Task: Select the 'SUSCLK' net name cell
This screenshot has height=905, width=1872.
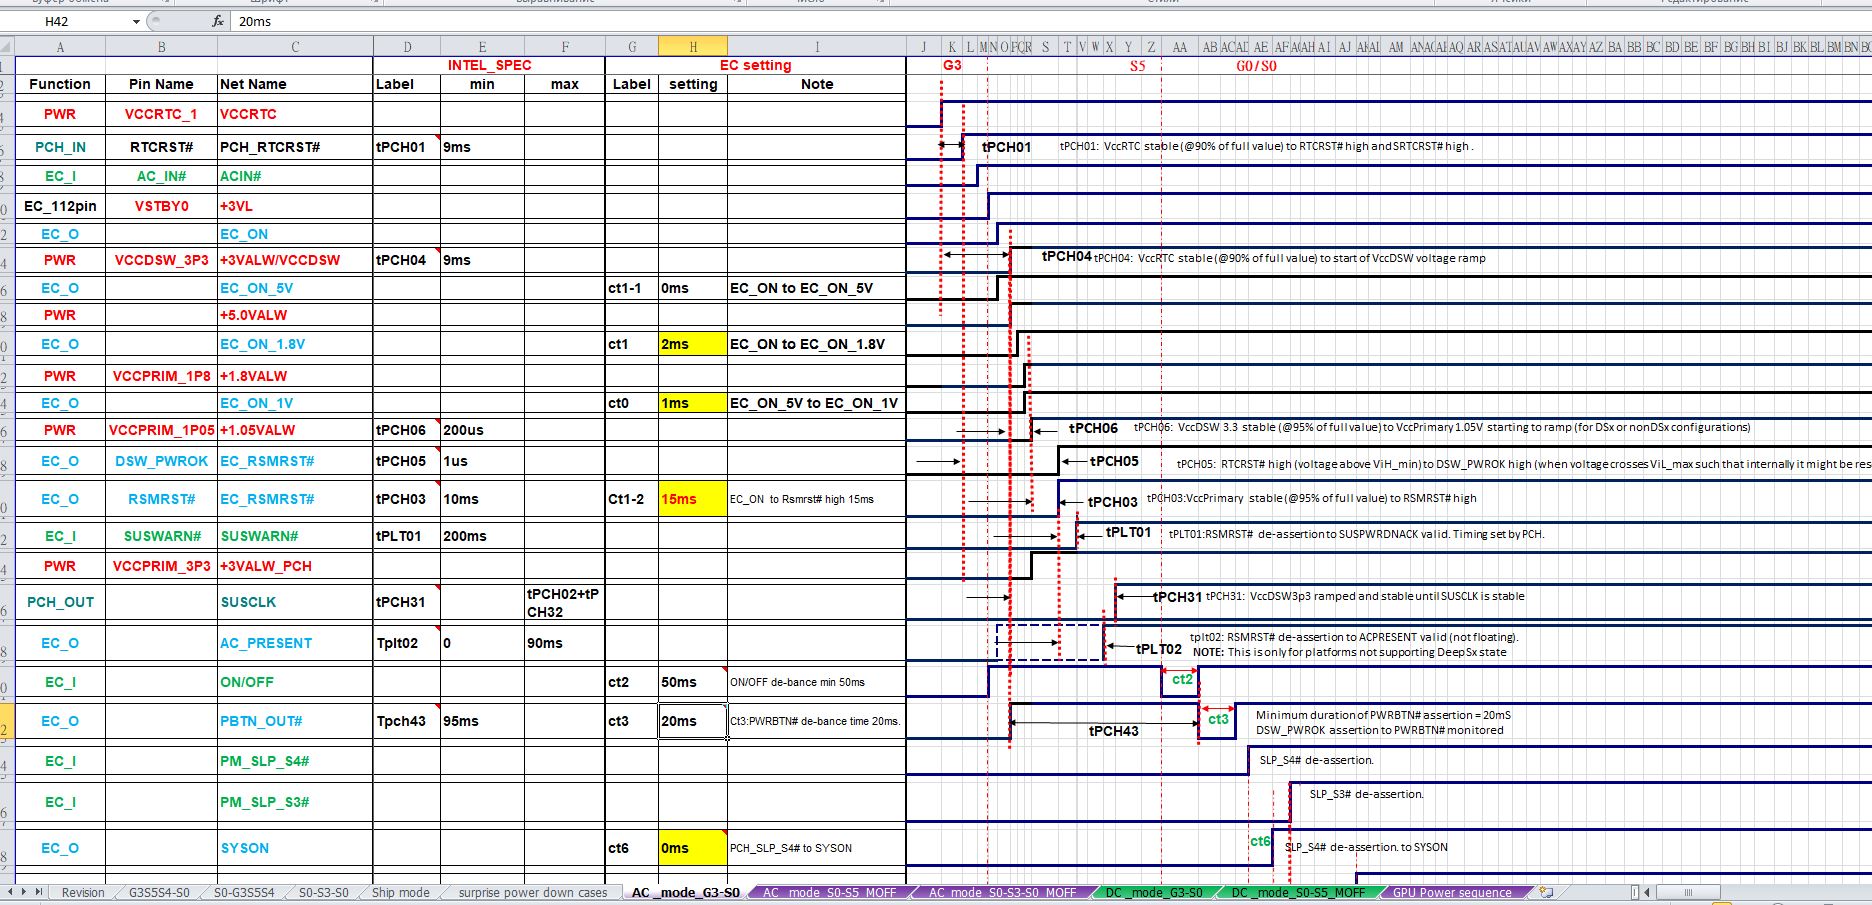Action: pyautogui.click(x=295, y=602)
